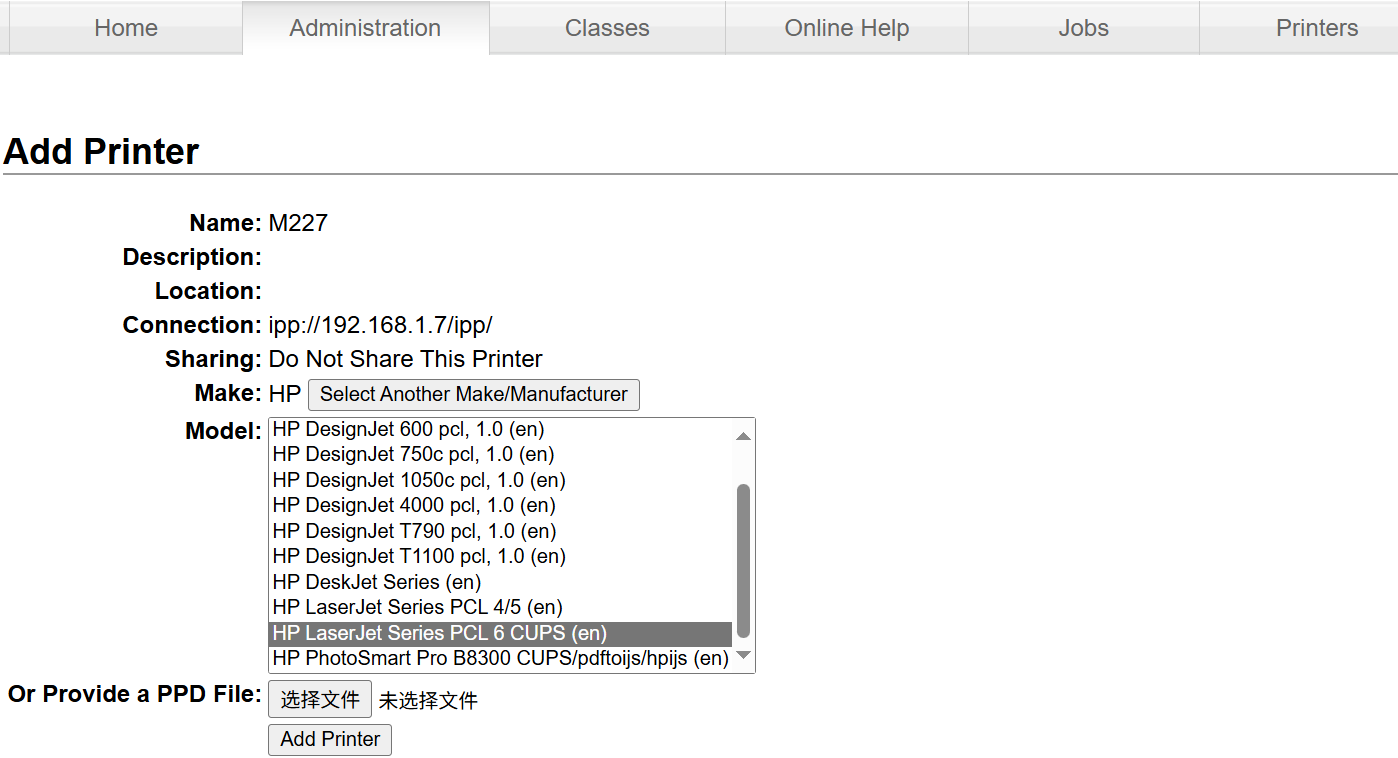Open the Home tab
Screen dimensions: 1398x758
click(126, 28)
